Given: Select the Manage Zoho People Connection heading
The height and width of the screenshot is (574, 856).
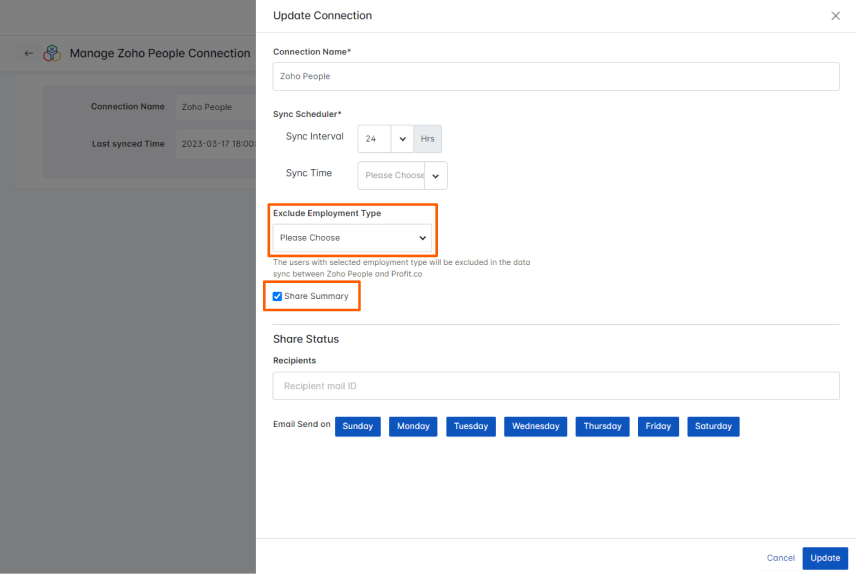Looking at the screenshot, I should pos(160,53).
